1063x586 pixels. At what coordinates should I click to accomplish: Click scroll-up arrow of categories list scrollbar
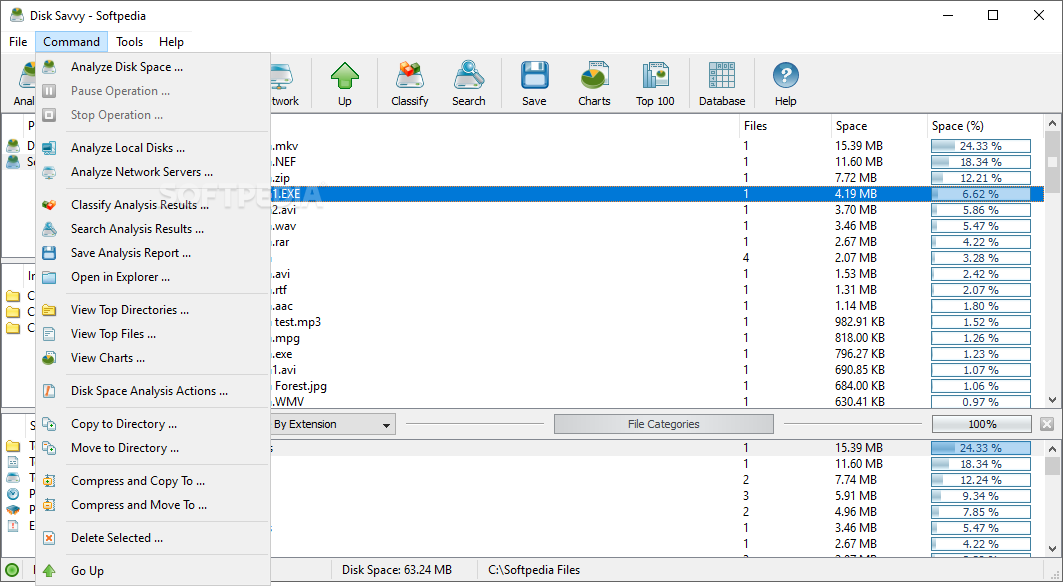pyautogui.click(x=1052, y=449)
